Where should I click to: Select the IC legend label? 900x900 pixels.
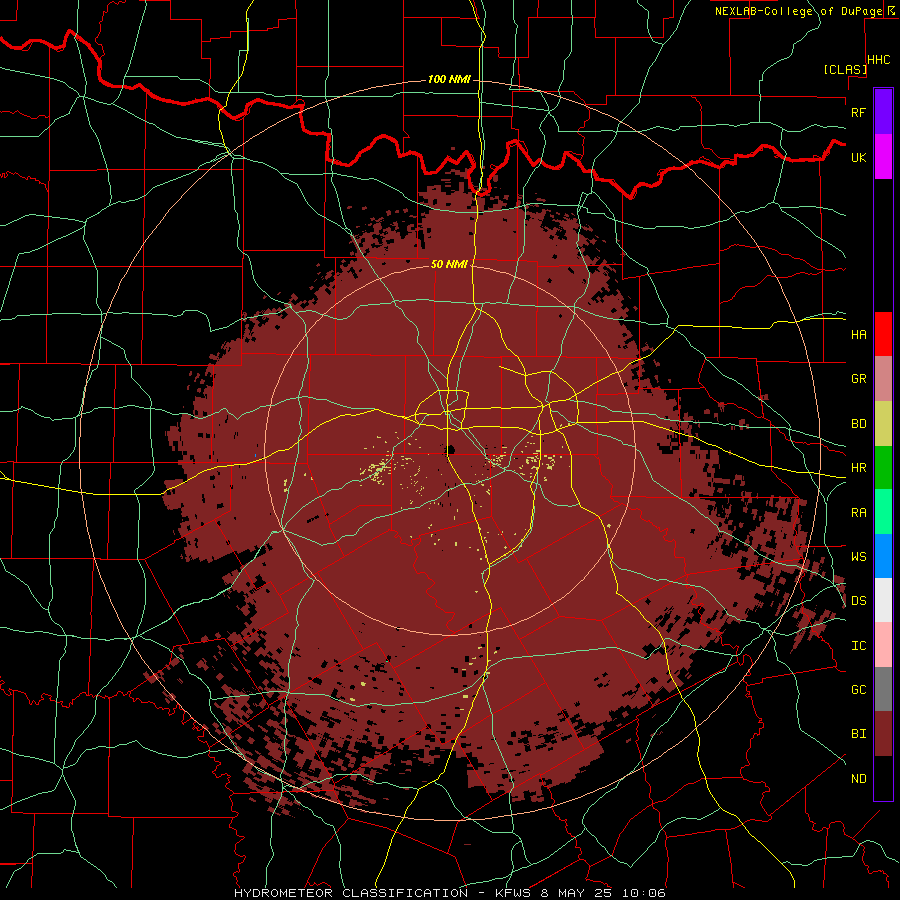pyautogui.click(x=858, y=646)
